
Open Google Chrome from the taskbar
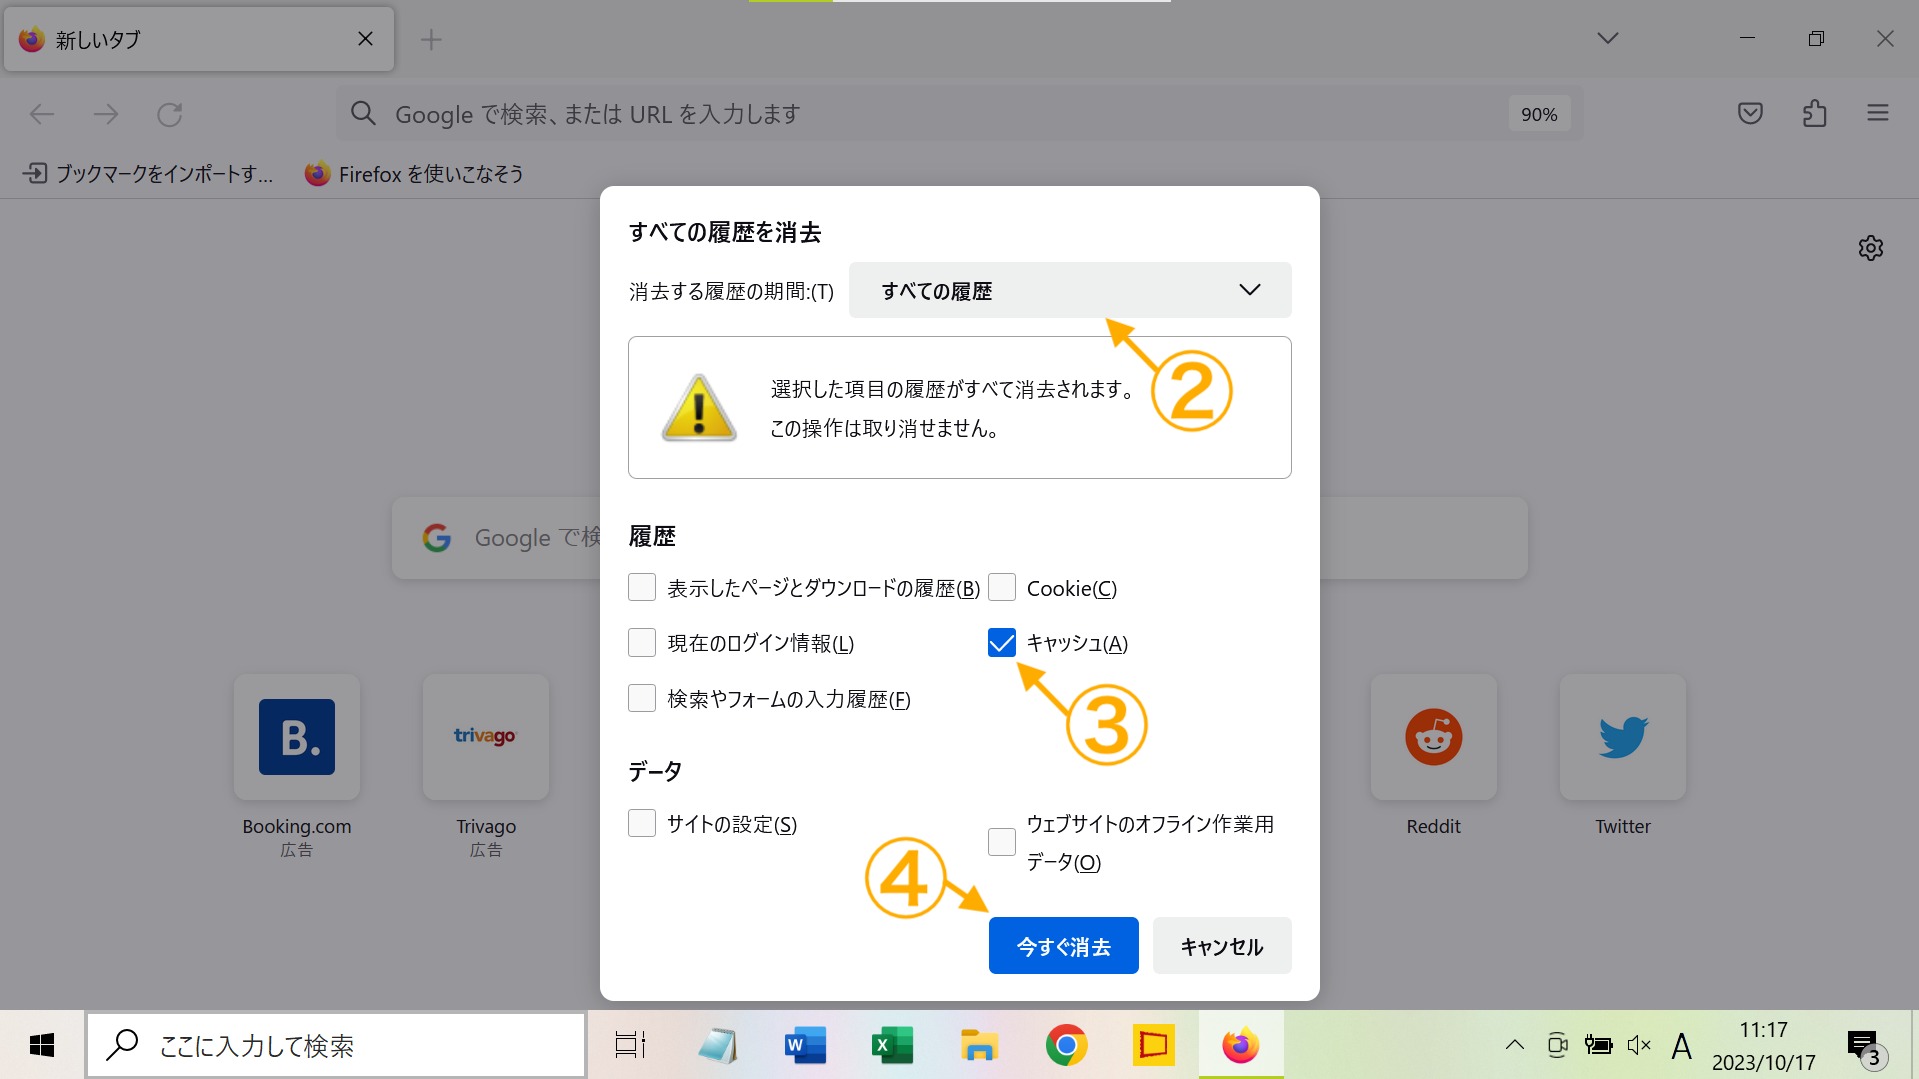[1066, 1046]
